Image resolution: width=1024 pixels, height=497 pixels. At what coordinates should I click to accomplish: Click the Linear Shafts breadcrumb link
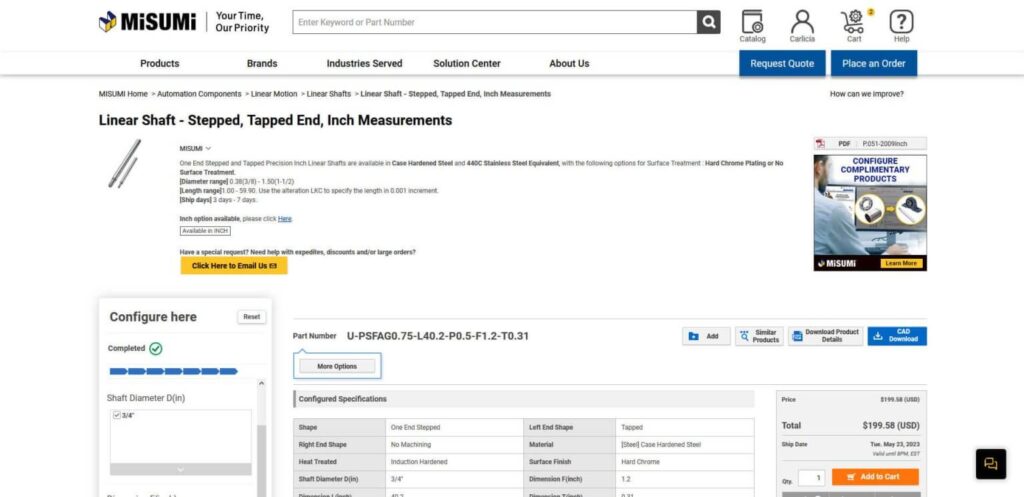(329, 94)
